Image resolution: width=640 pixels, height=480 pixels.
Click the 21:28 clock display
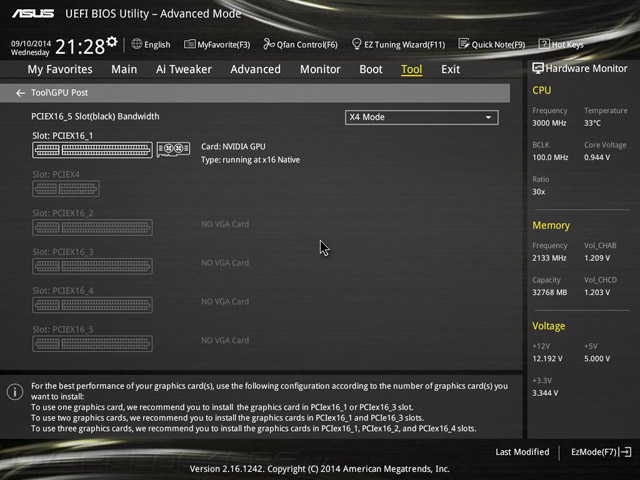(80, 47)
